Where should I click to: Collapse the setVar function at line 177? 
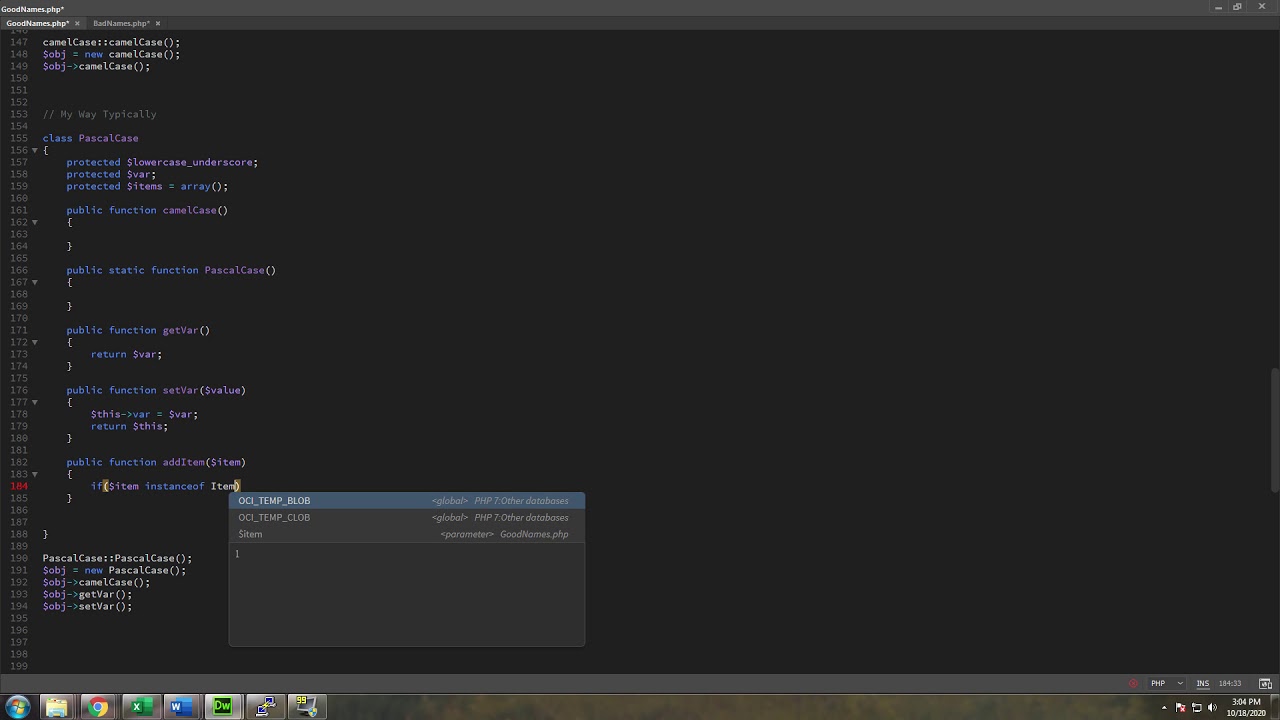(x=34, y=402)
